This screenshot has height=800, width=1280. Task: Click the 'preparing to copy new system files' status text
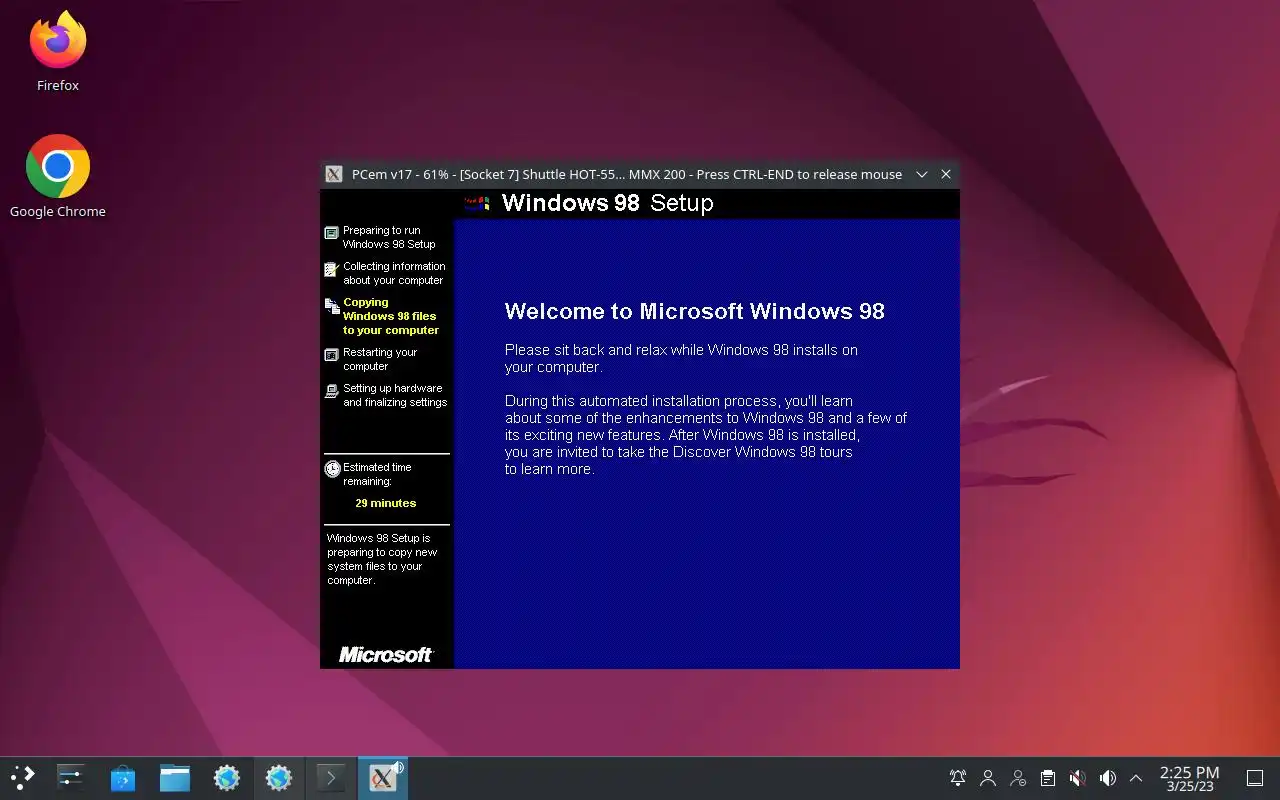(x=382, y=559)
